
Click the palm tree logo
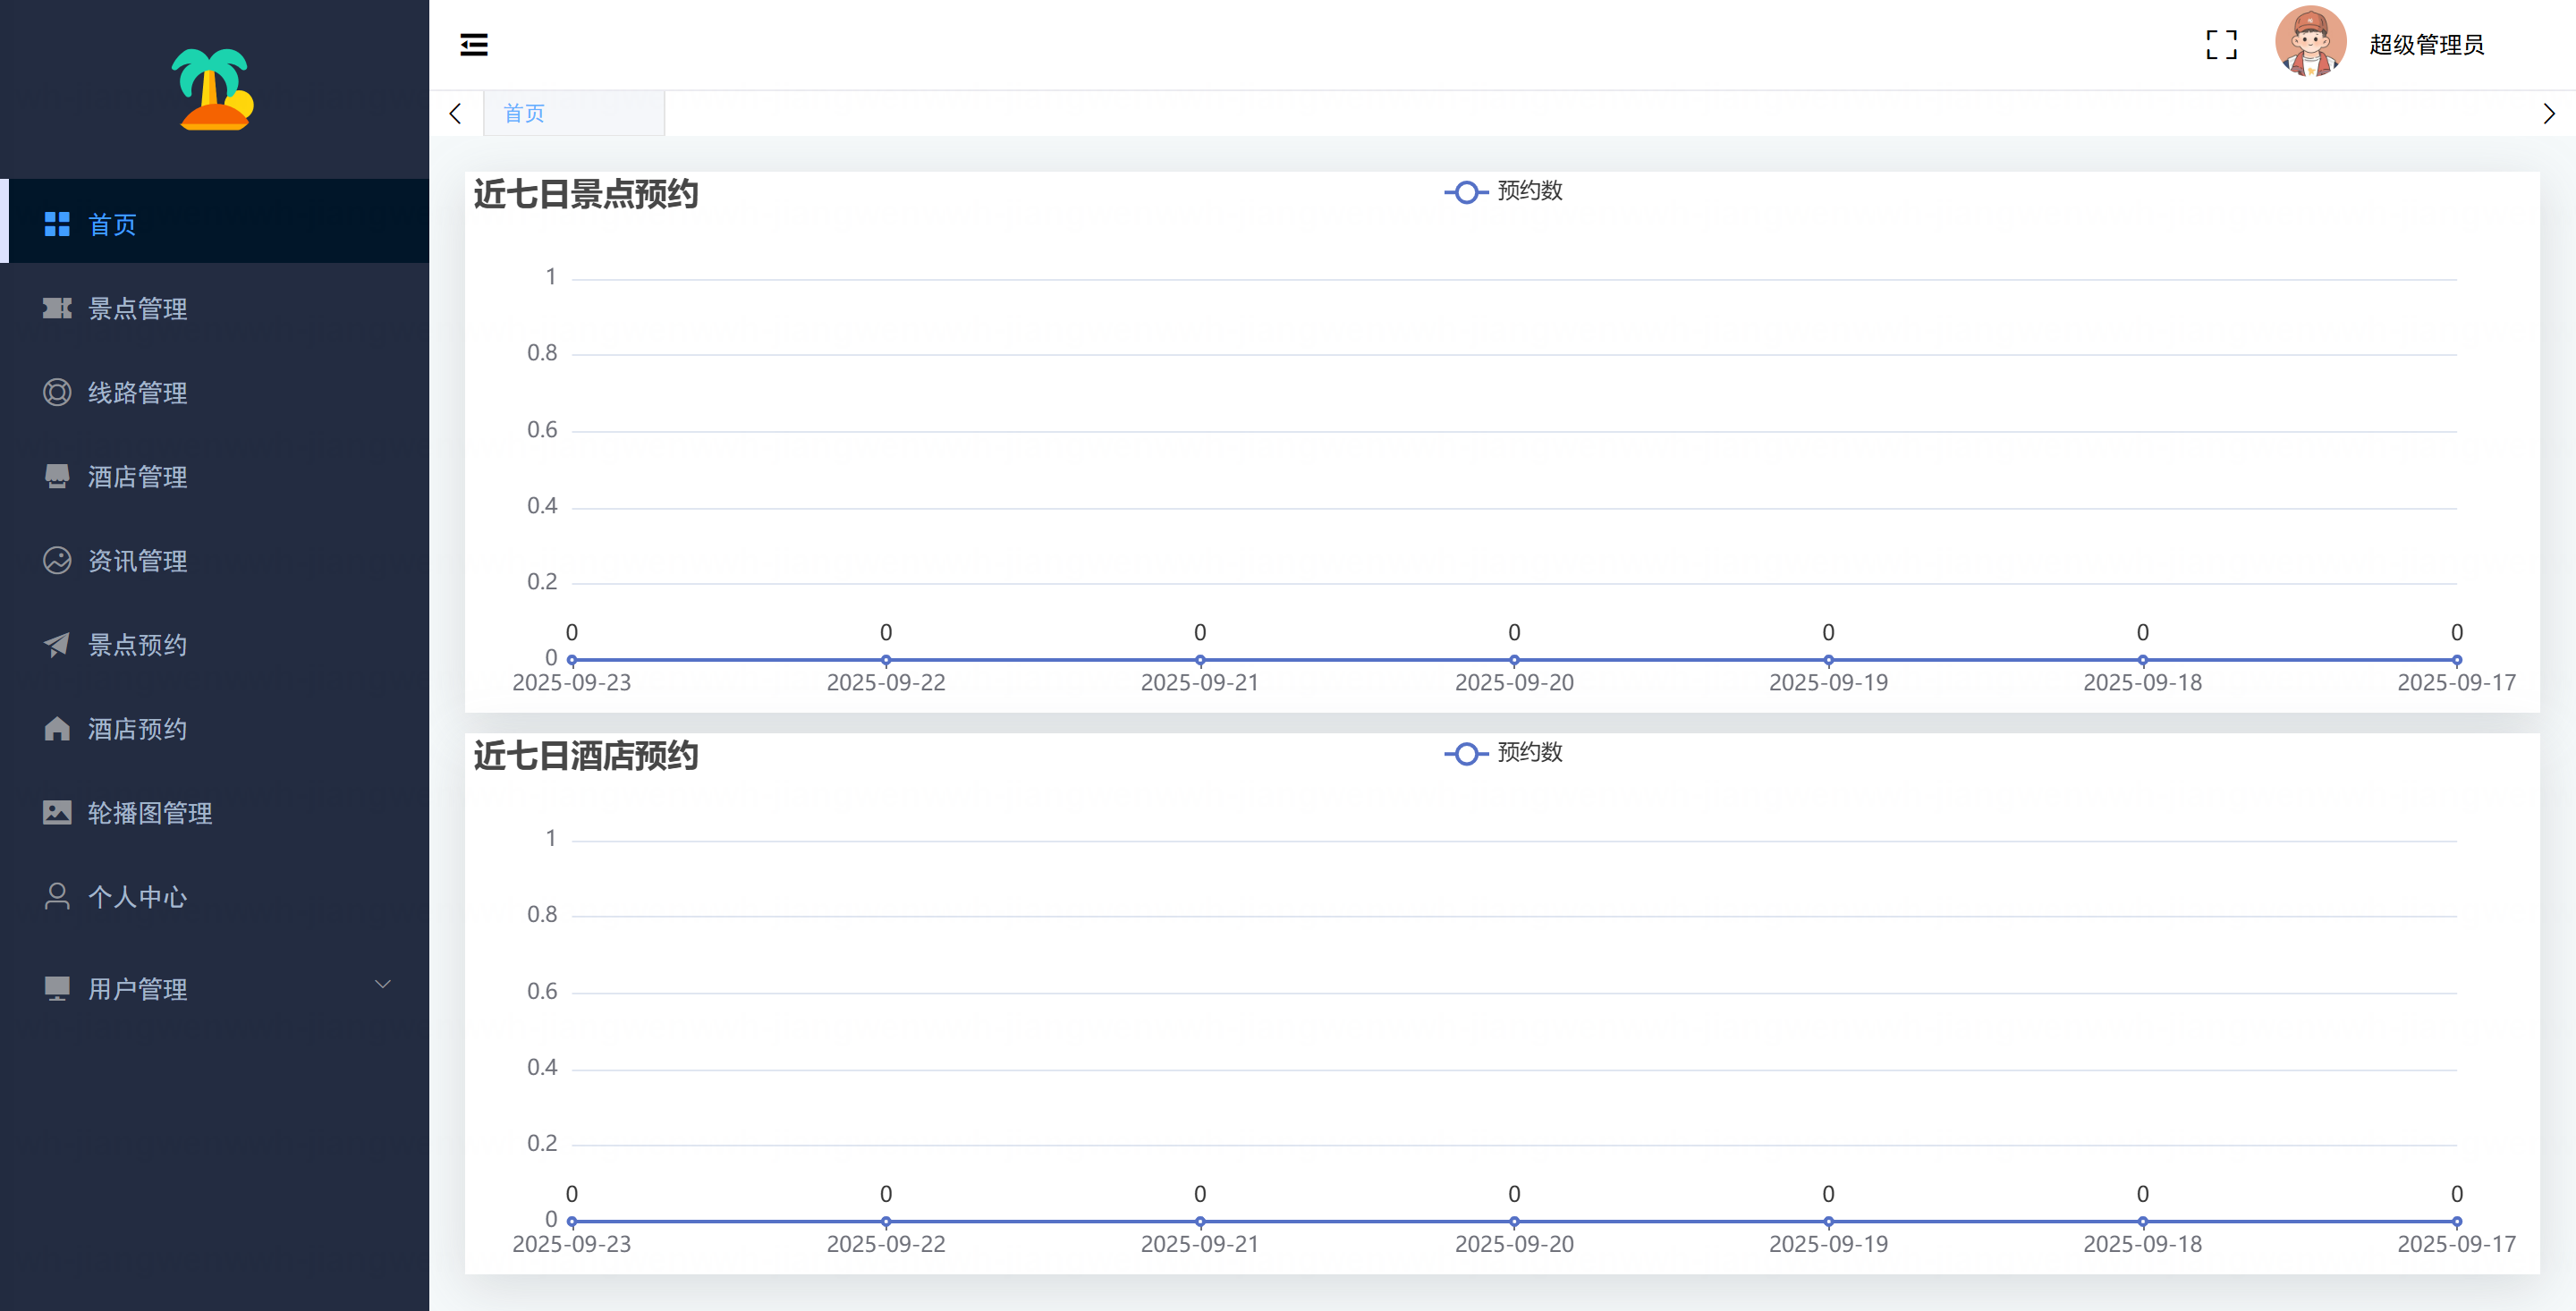click(x=213, y=90)
